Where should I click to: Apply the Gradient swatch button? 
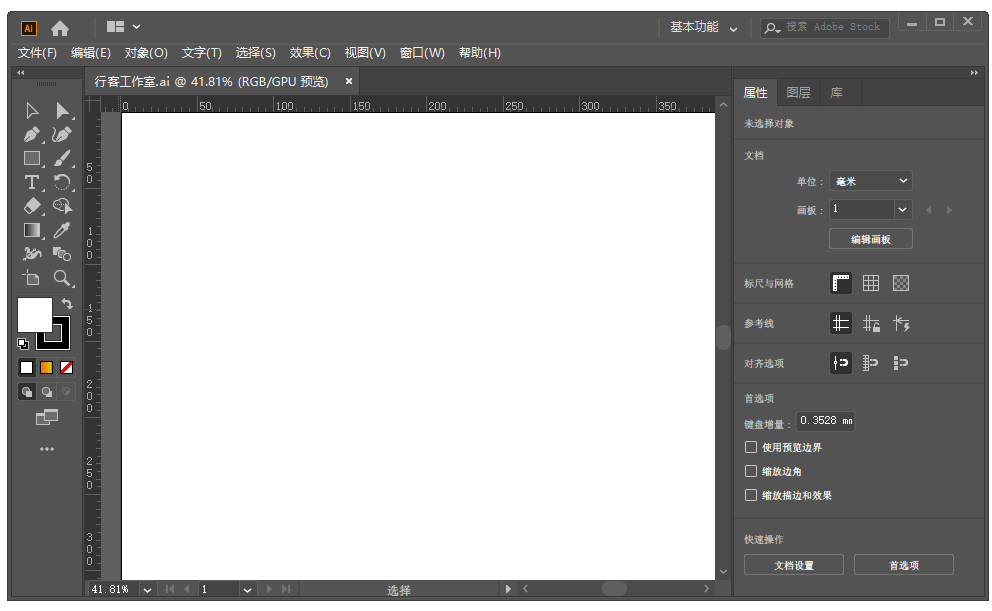coord(47,367)
